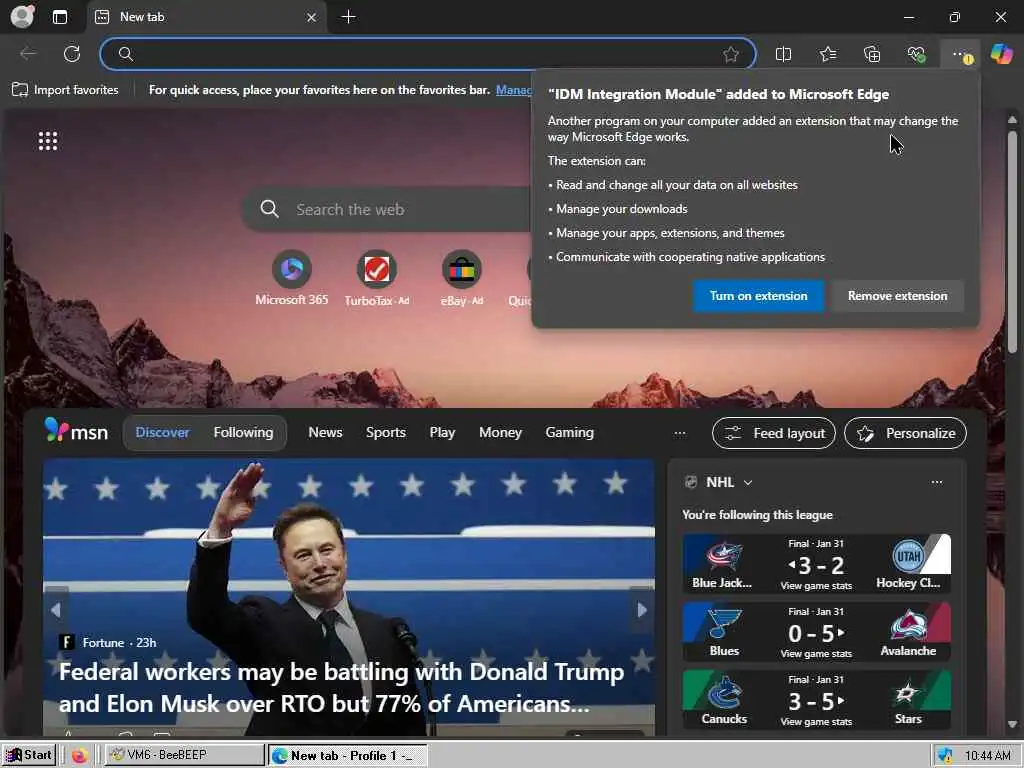The width and height of the screenshot is (1024, 768).
Task: Switch to the Following tab
Action: (x=243, y=432)
